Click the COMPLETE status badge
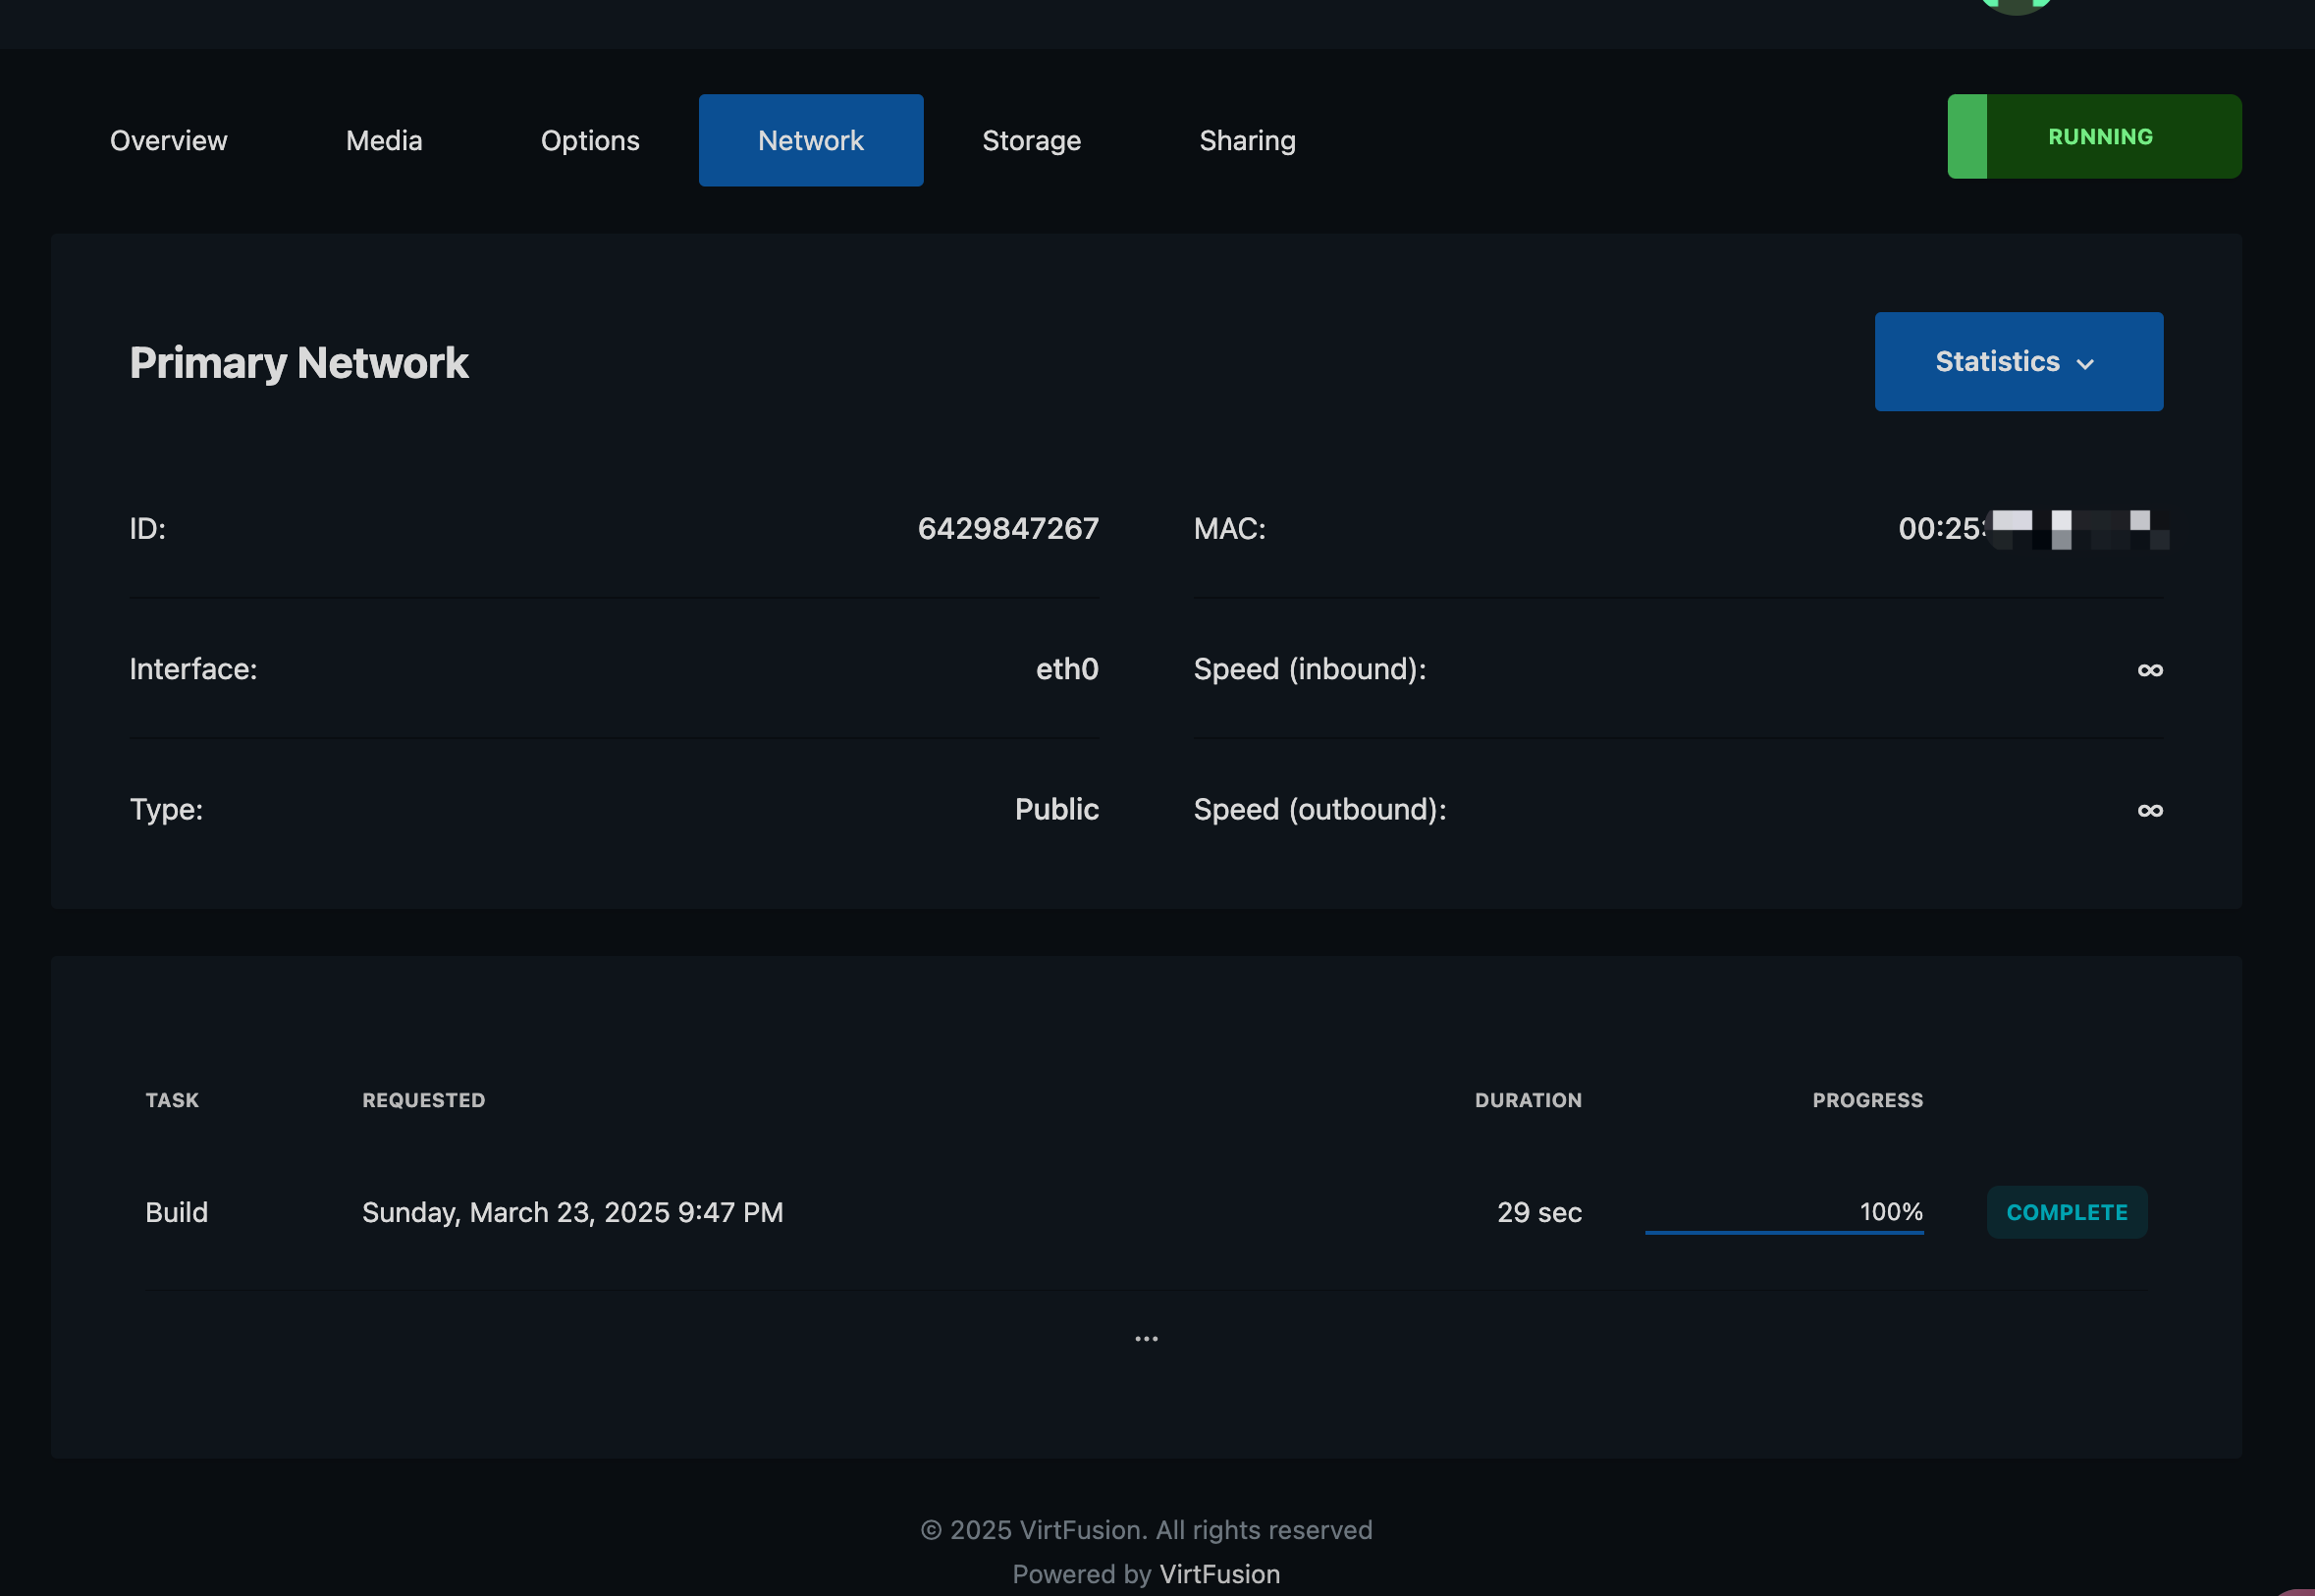Image resolution: width=2315 pixels, height=1596 pixels. tap(2066, 1212)
